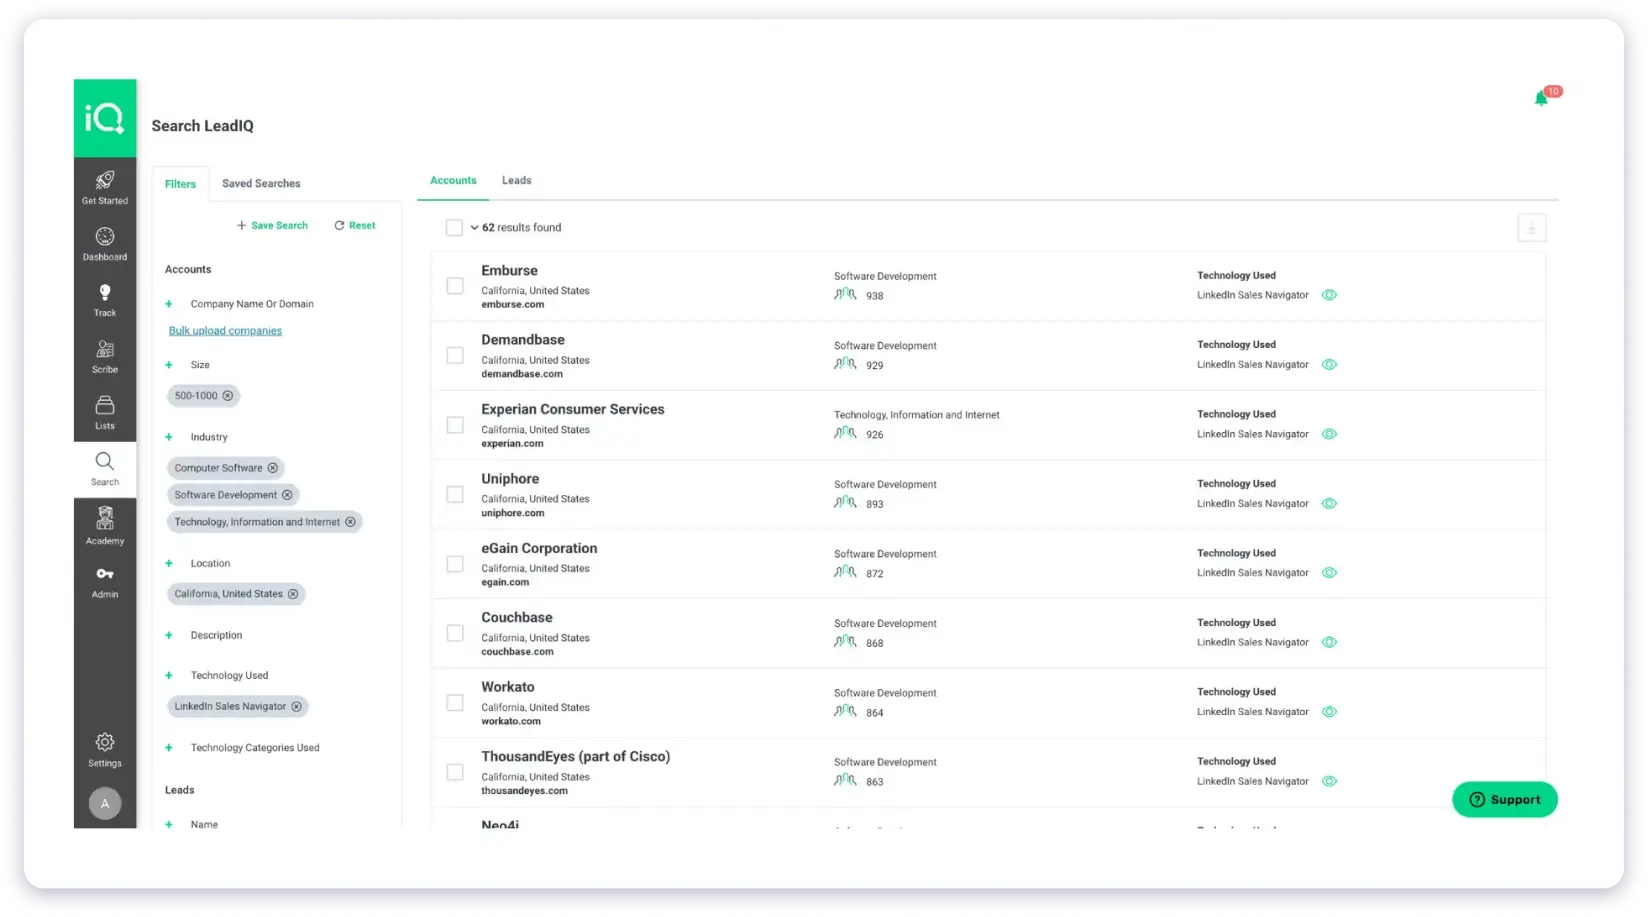Show technology details eye for Uniphore
The width and height of the screenshot is (1648, 917).
click(1329, 504)
